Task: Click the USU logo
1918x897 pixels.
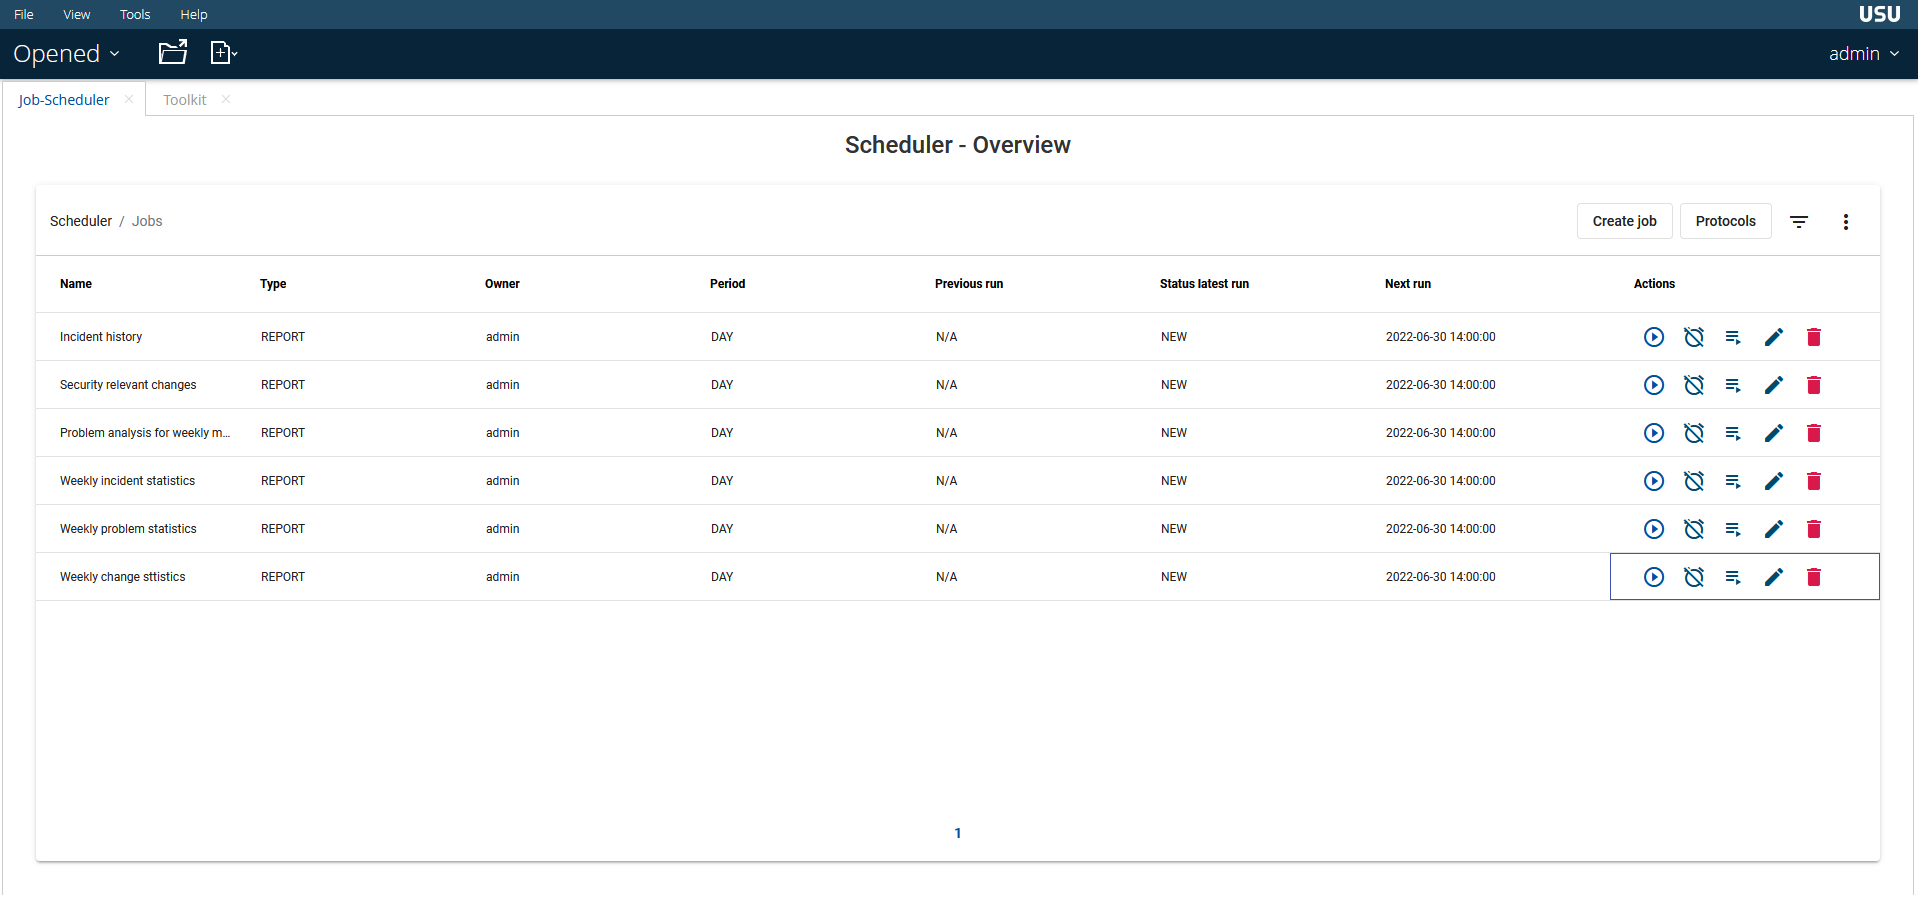Action: pos(1880,14)
